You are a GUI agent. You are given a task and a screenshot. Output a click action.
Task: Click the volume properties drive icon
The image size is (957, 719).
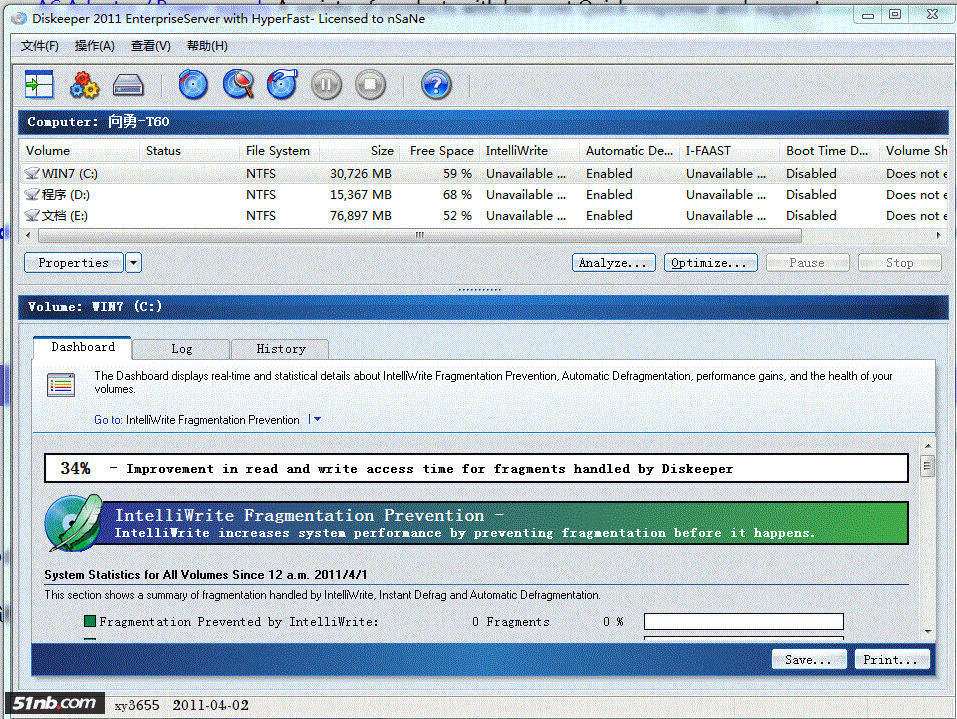128,85
